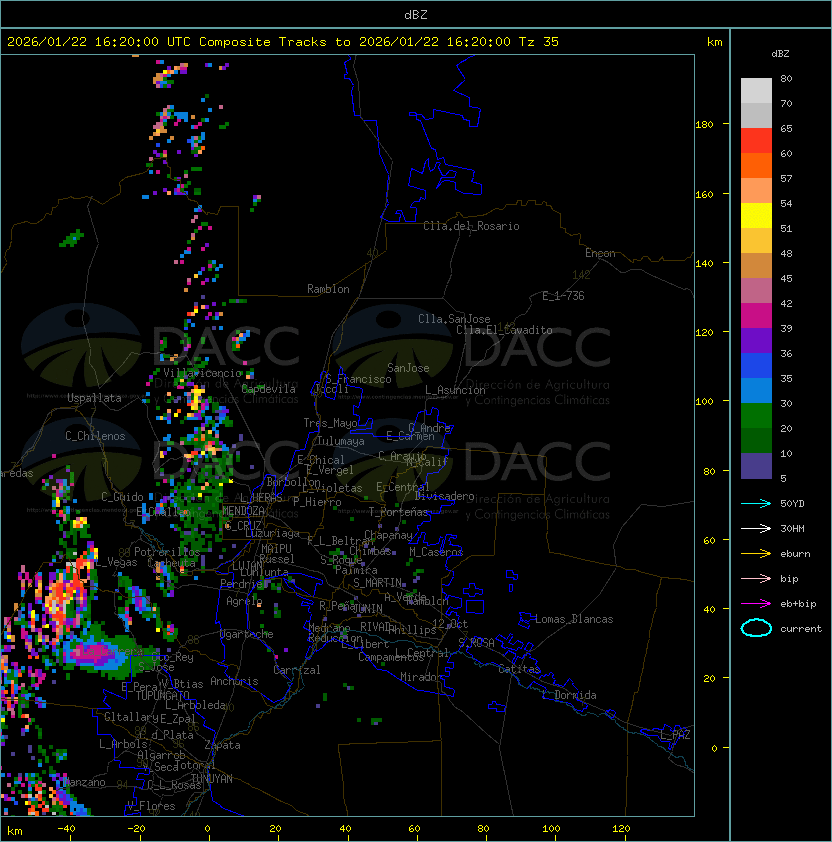
Task: Click the 'MENDOZA' city label
Action: (x=243, y=511)
